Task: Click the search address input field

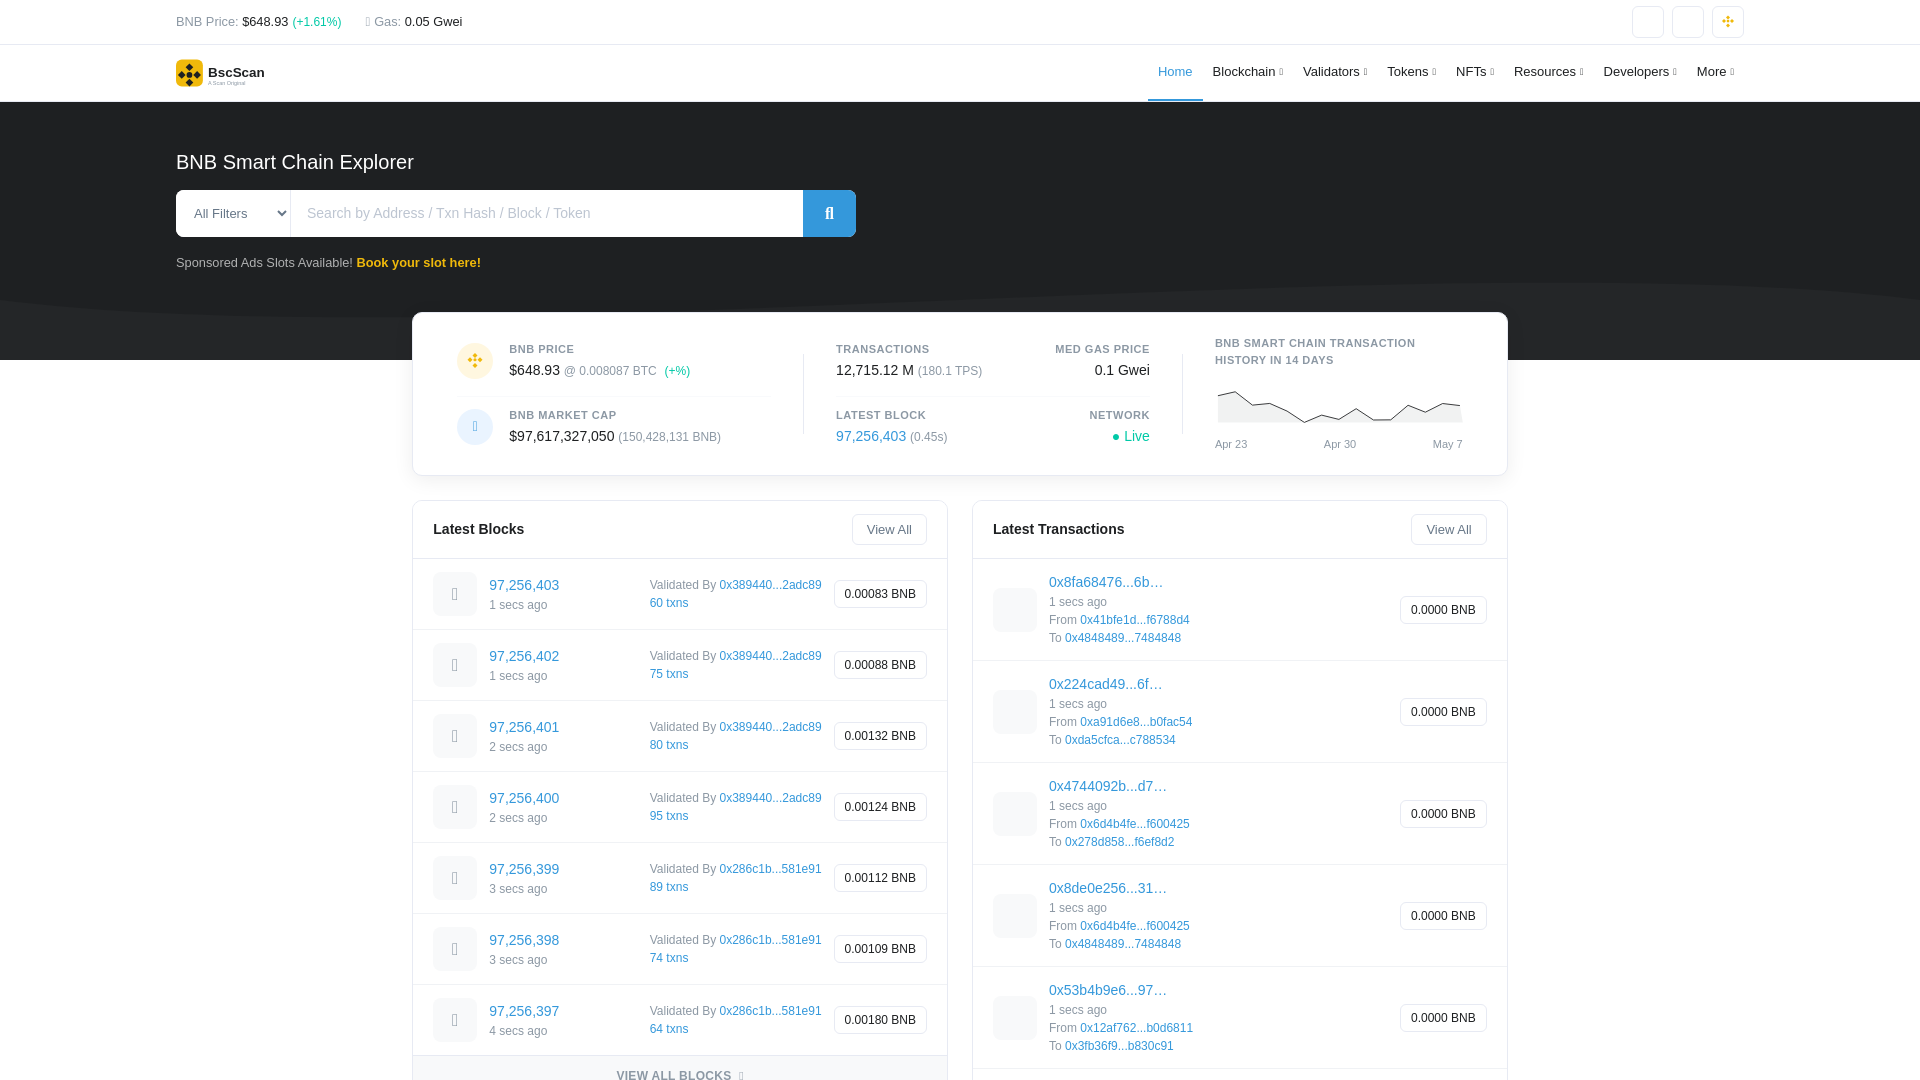Action: pyautogui.click(x=547, y=213)
